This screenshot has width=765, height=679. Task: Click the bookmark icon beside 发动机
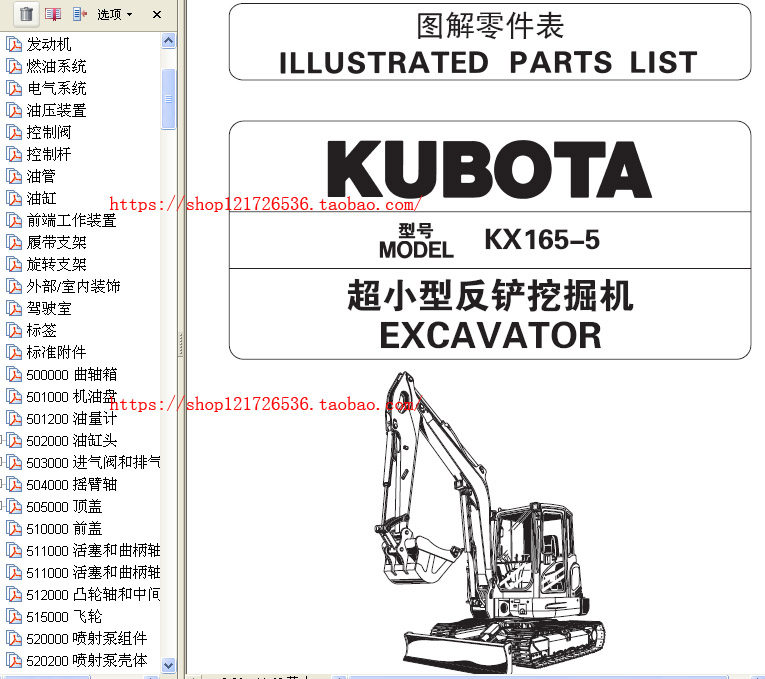click(14, 44)
